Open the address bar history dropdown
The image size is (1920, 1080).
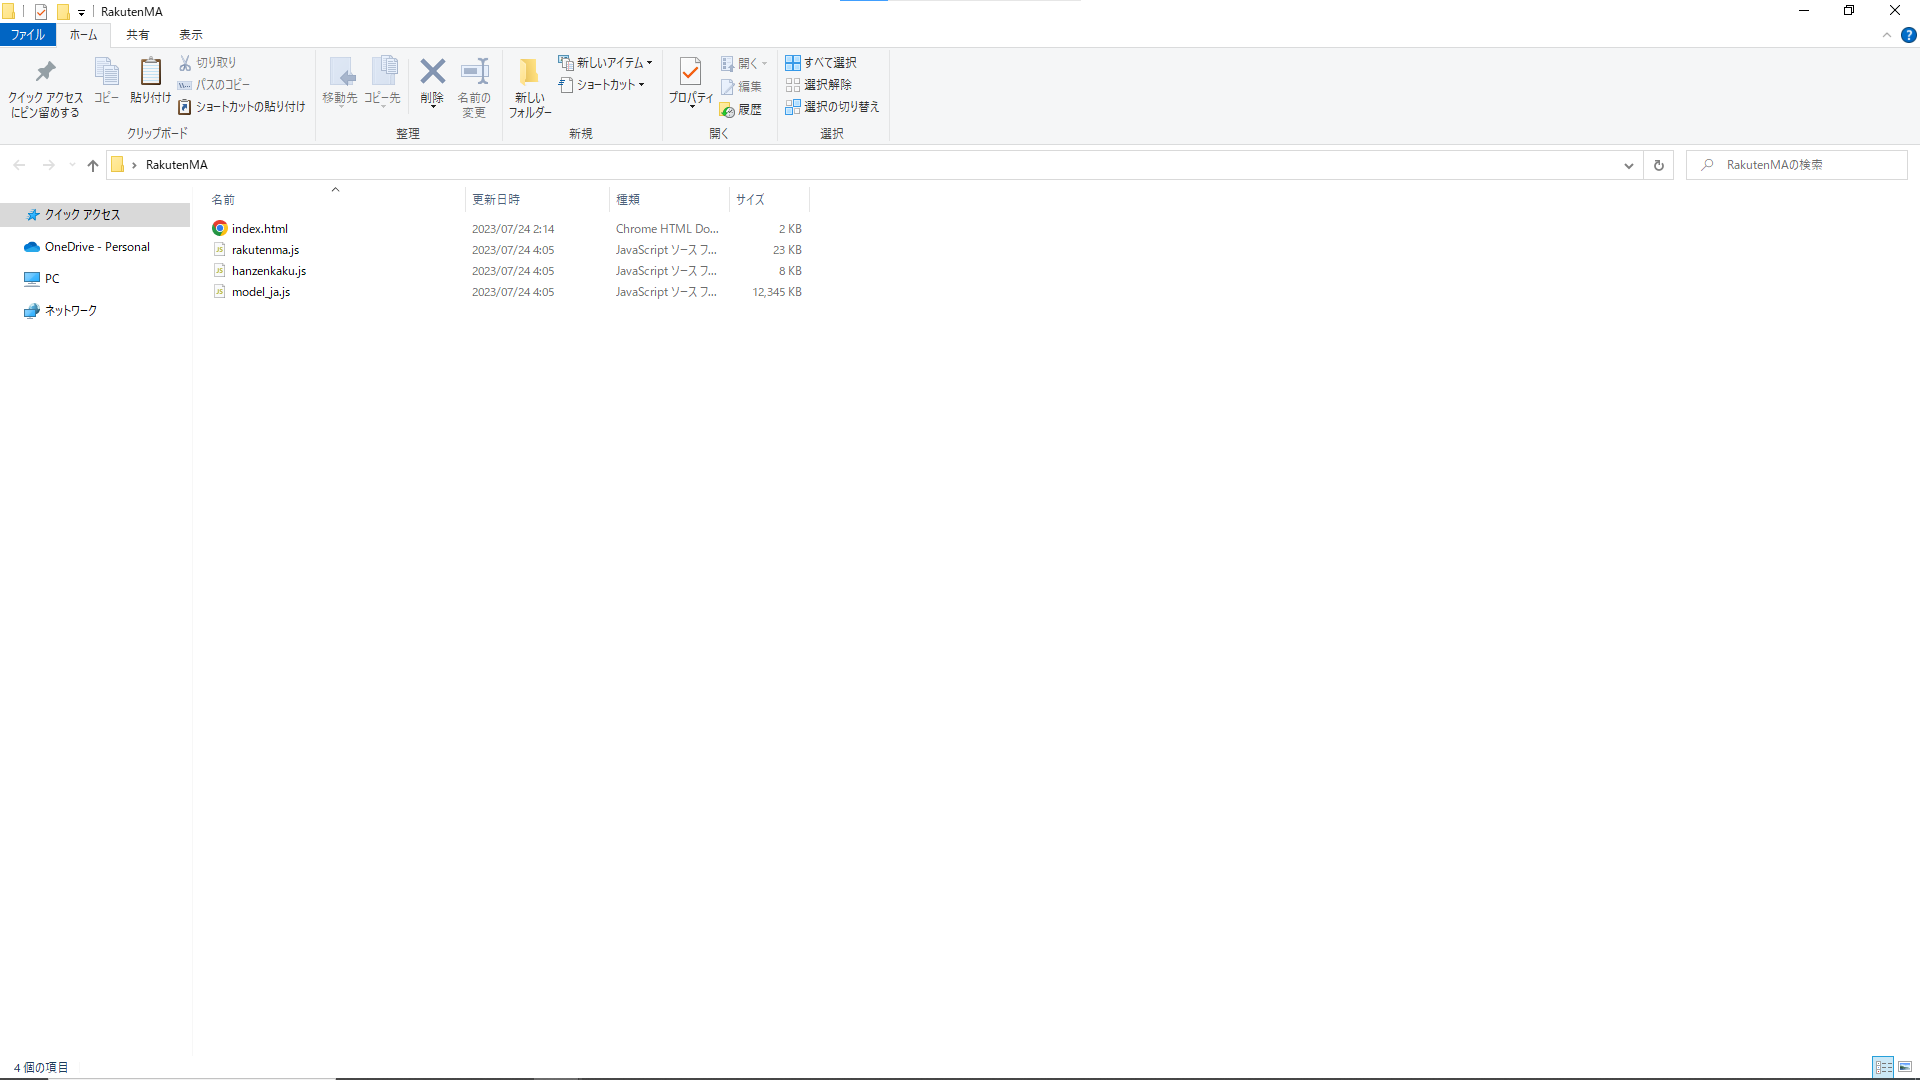coord(1628,165)
